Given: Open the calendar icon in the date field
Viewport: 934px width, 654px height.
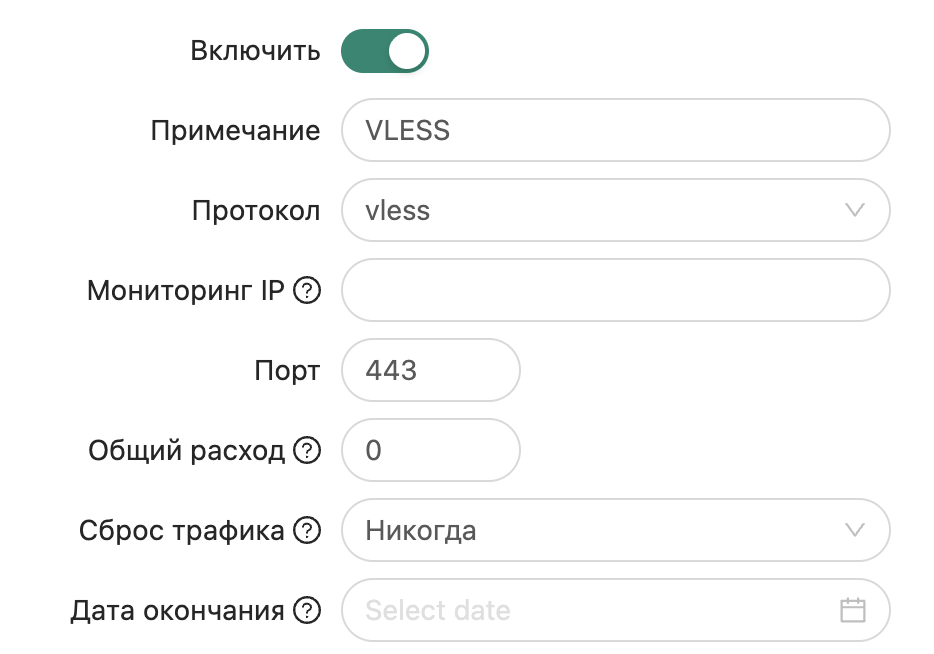Looking at the screenshot, I should [x=852, y=610].
